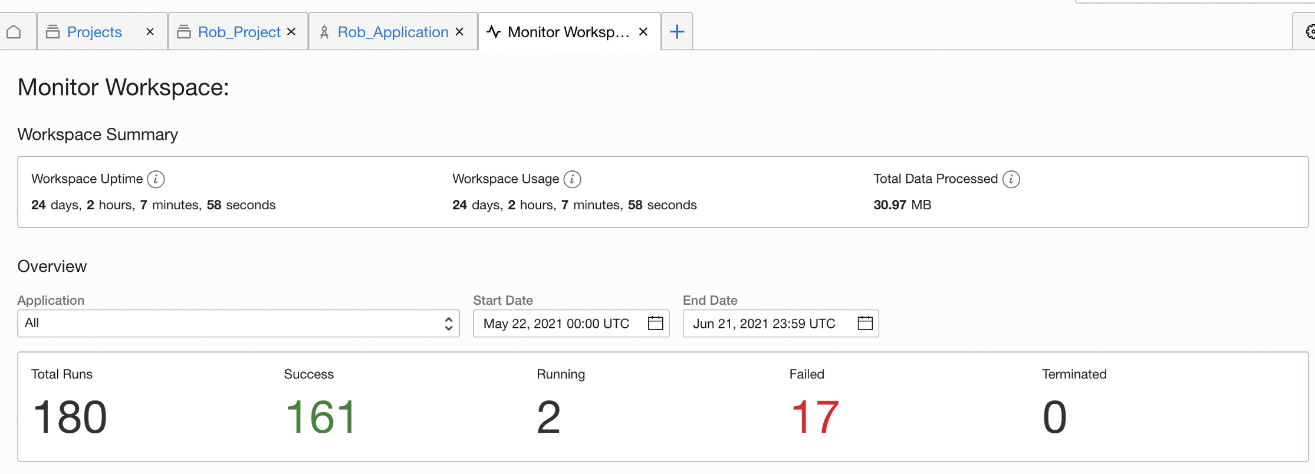Screen dimensions: 1315x474
Task: Click the Workspace Uptime info icon
Action: tap(156, 179)
